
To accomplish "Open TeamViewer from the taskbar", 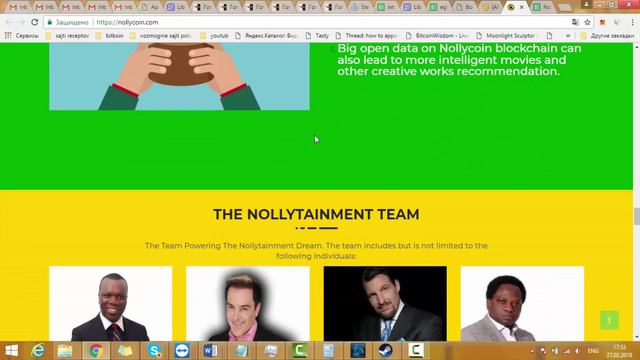I will [182, 351].
